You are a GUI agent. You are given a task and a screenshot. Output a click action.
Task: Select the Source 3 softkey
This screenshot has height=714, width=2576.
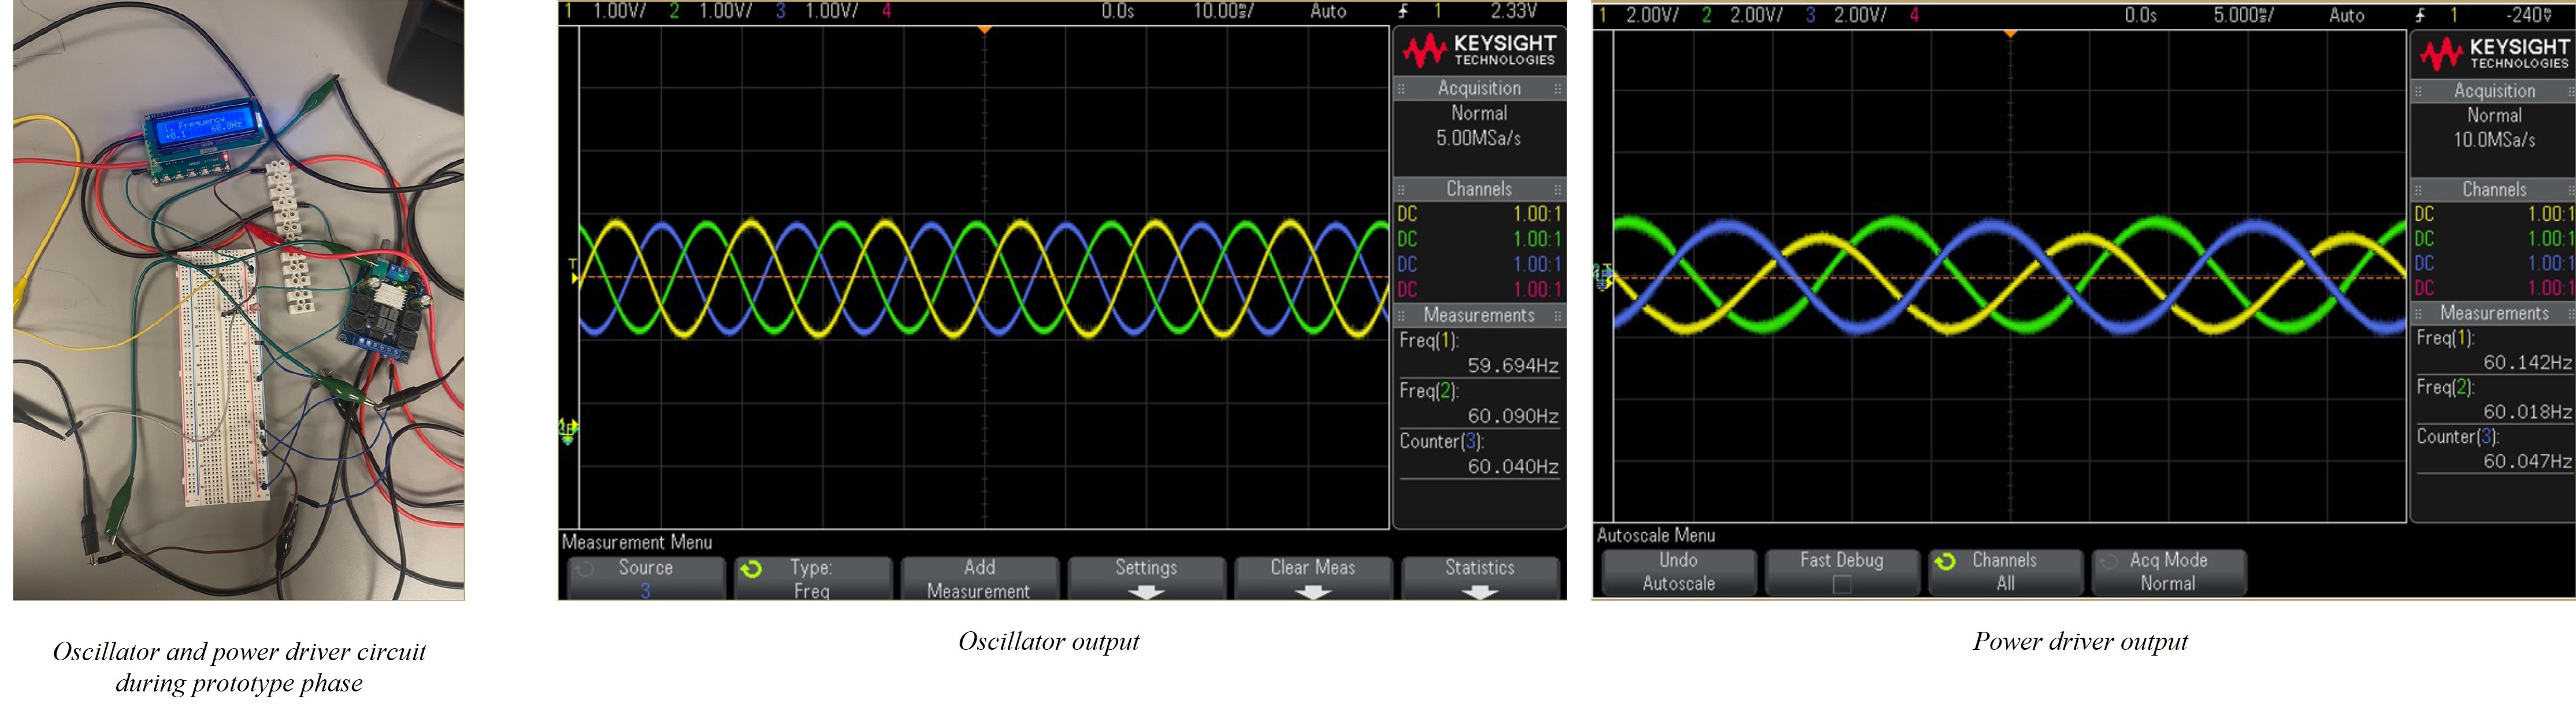(646, 578)
